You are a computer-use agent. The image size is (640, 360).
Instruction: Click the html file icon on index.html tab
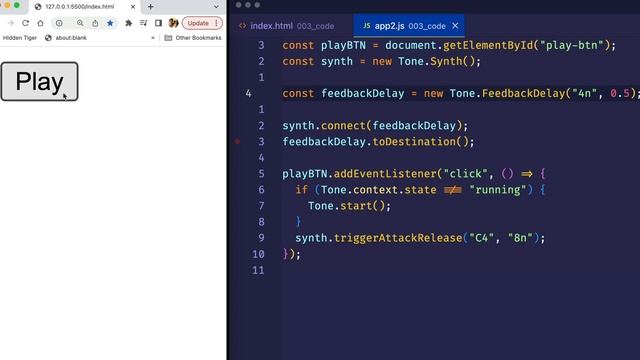point(242,25)
